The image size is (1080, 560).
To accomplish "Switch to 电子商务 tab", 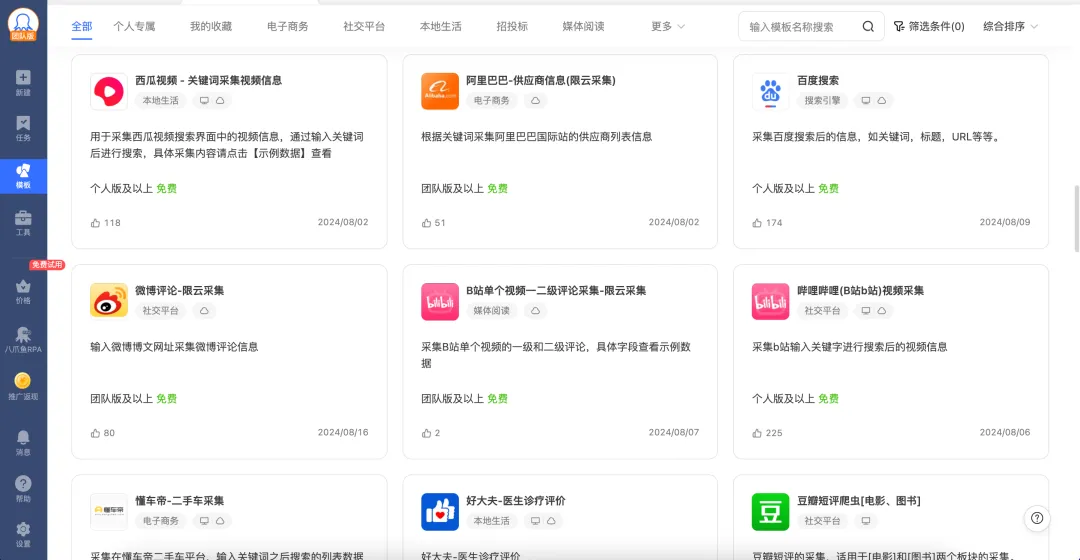I will [x=287, y=26].
